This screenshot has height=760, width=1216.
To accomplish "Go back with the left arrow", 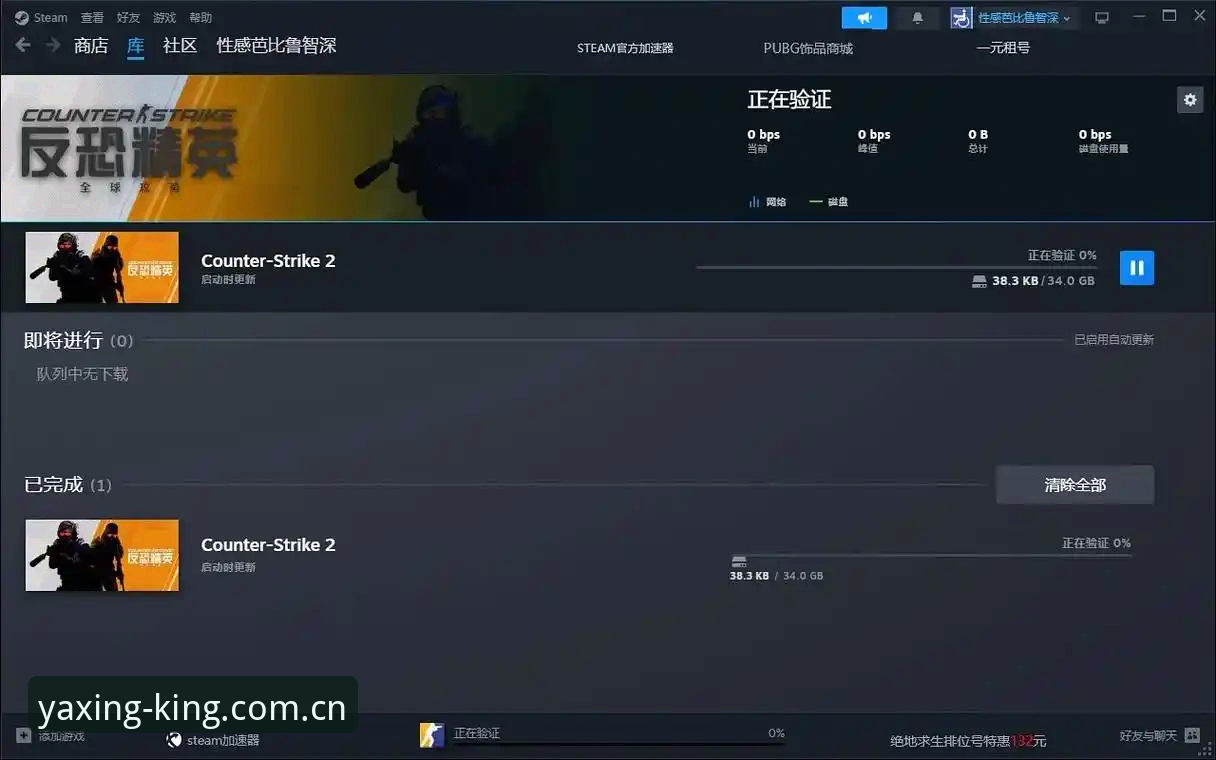I will click(23, 45).
